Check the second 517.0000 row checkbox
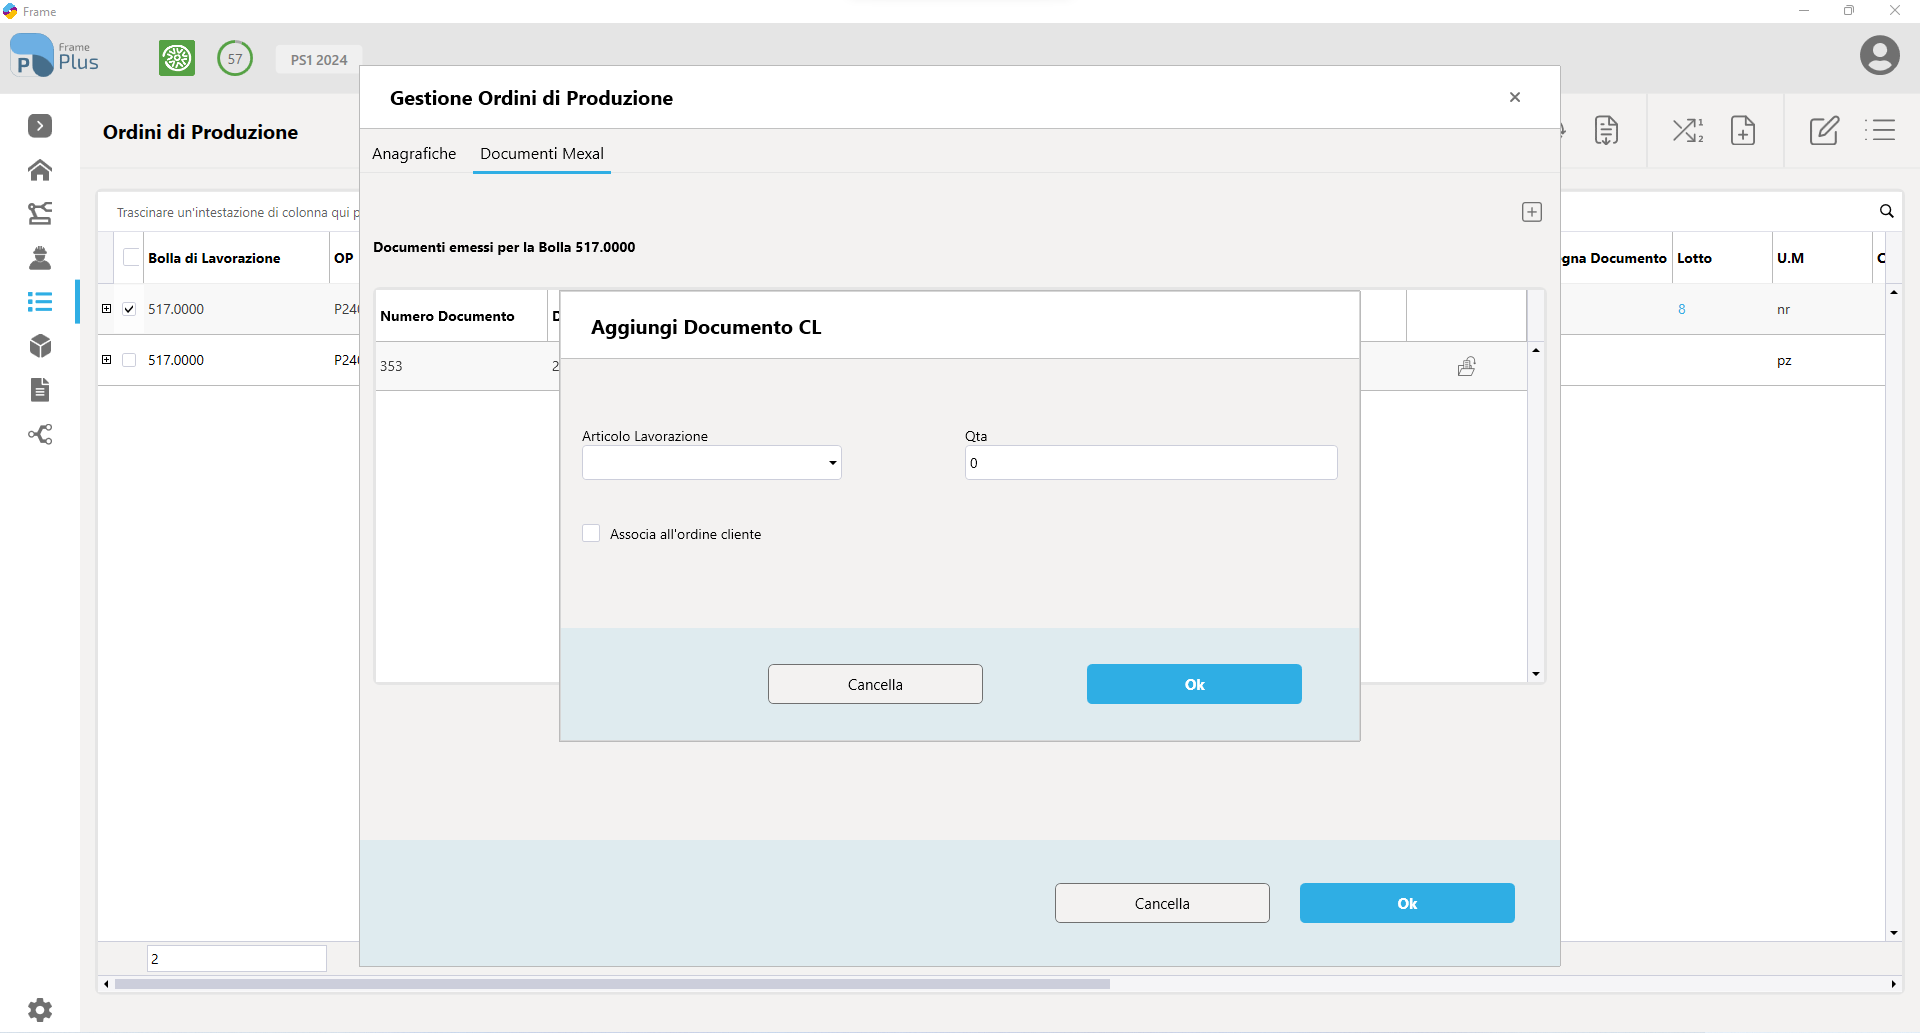Viewport: 1920px width, 1033px height. [129, 360]
